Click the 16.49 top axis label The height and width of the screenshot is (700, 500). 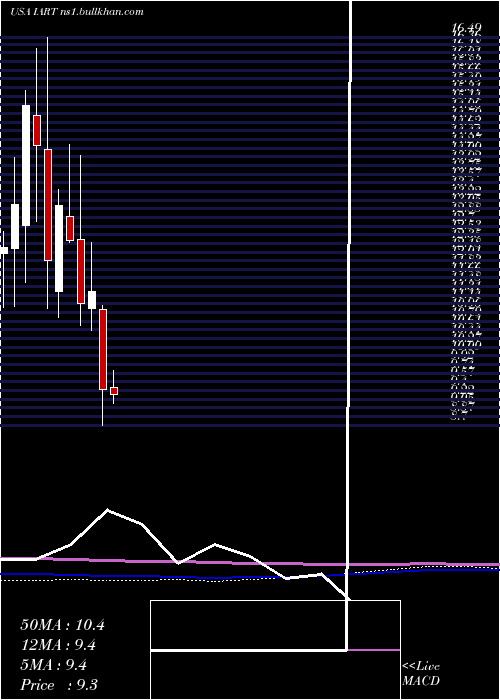point(466,29)
